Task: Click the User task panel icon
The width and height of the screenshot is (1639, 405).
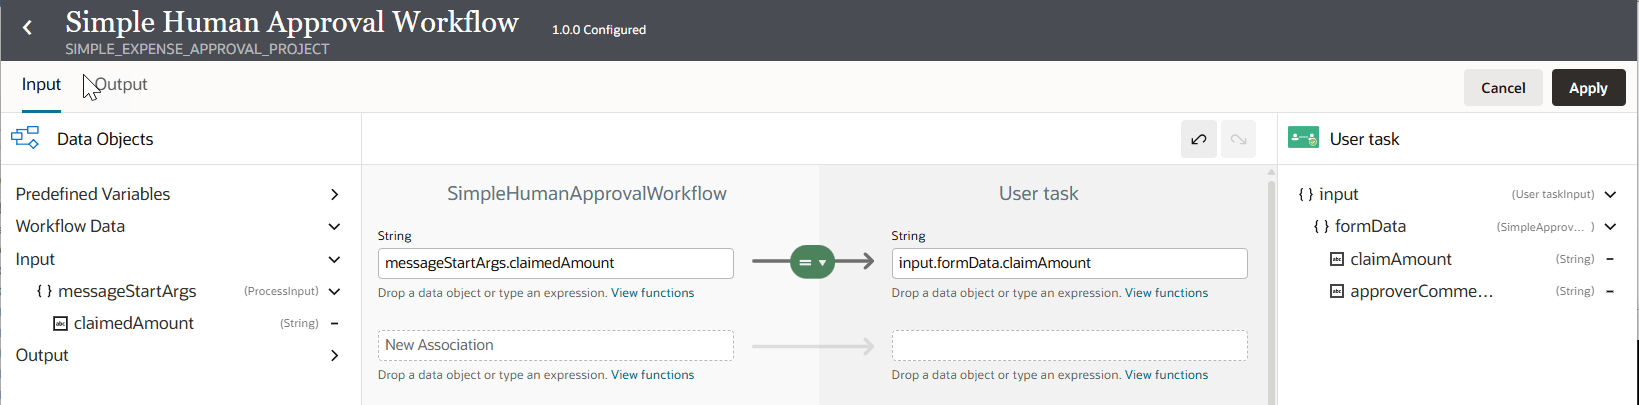Action: click(1303, 138)
